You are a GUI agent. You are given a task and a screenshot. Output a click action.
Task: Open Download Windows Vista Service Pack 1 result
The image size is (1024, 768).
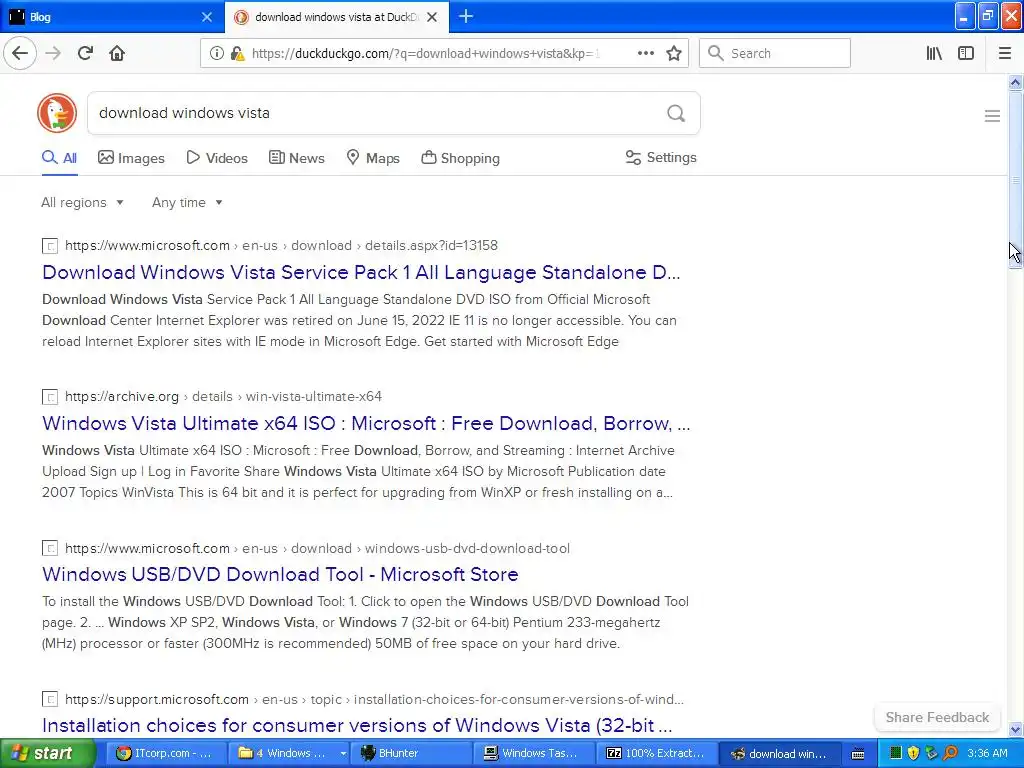[x=361, y=272]
